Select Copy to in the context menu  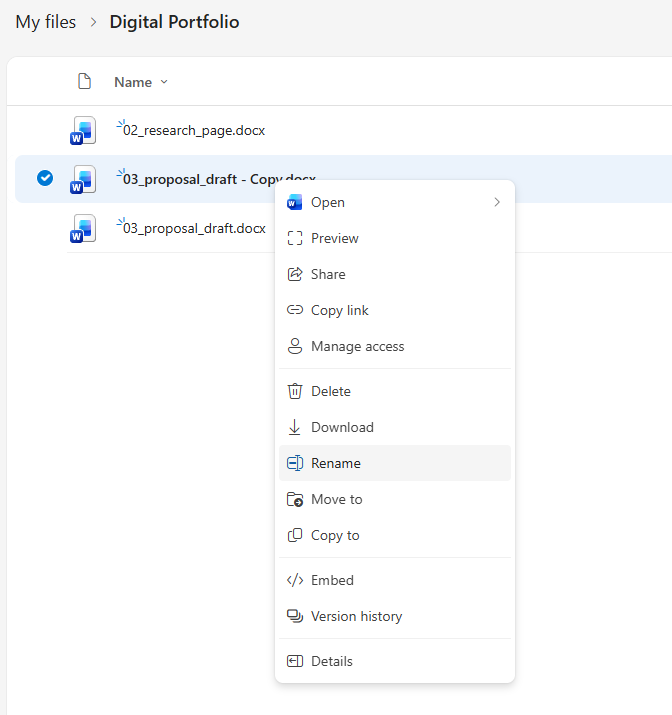(x=395, y=535)
